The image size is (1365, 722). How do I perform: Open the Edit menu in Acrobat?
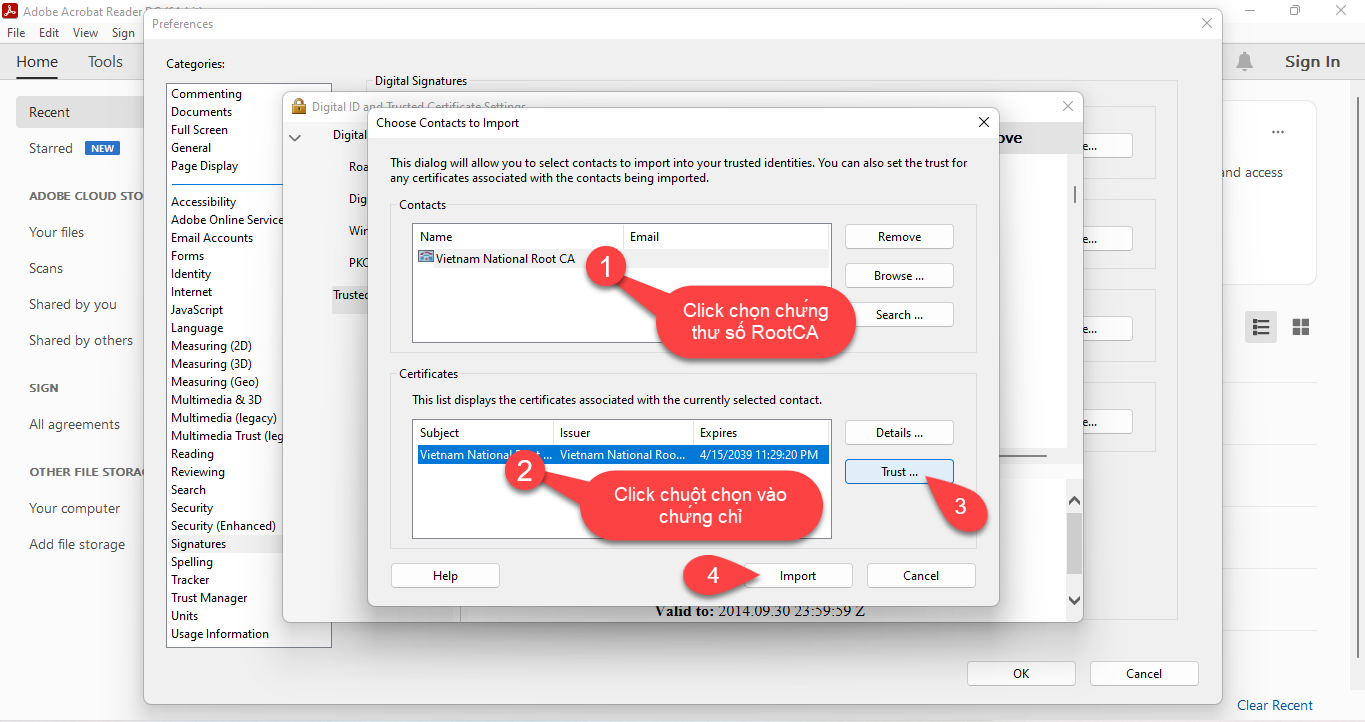(49, 33)
